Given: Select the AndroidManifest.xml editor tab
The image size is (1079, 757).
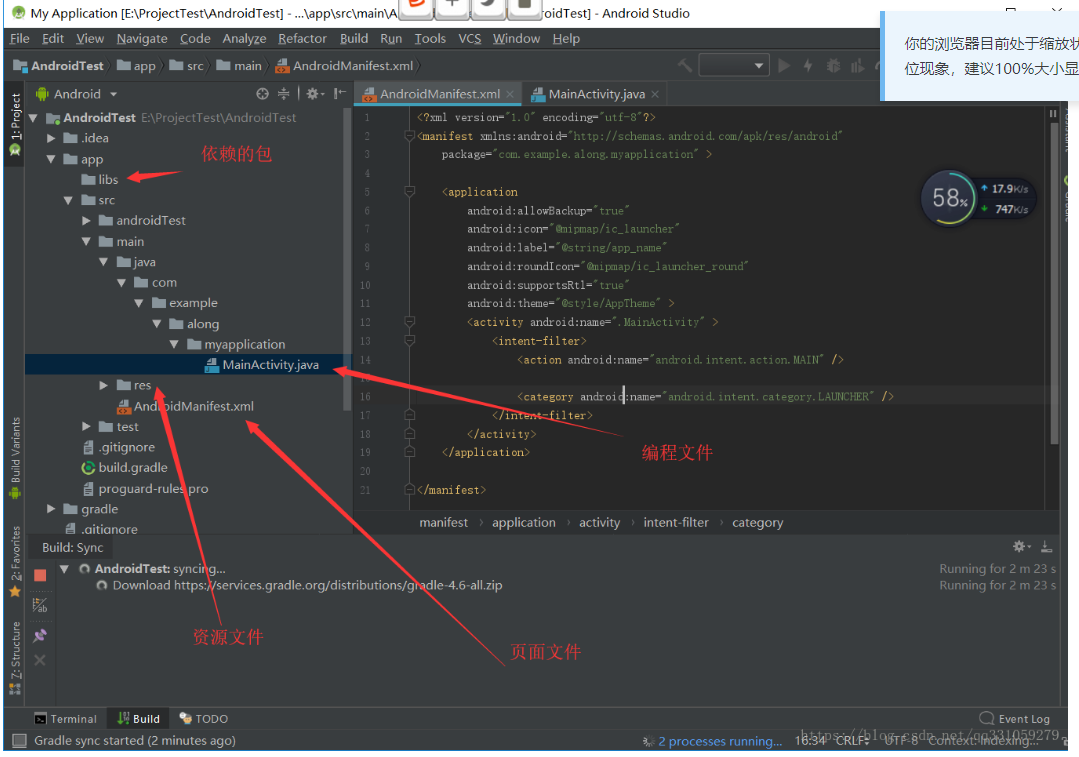Looking at the screenshot, I should pyautogui.click(x=439, y=94).
